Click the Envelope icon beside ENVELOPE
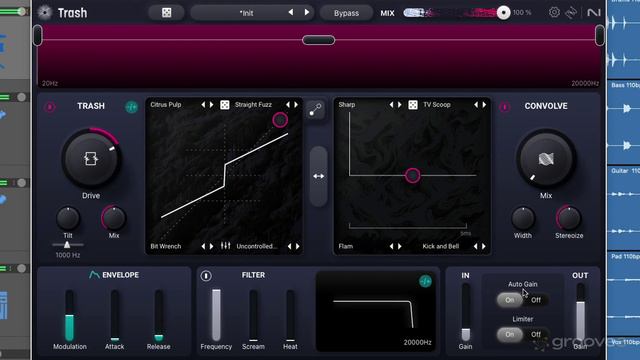 coord(94,275)
